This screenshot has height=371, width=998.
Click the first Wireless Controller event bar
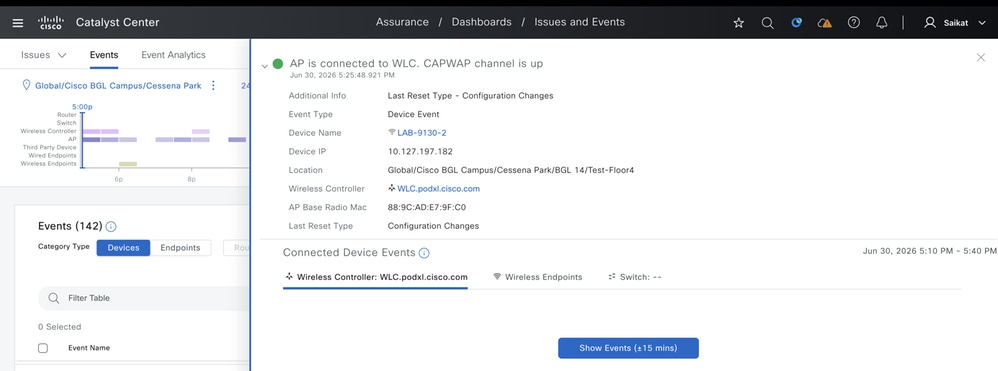click(x=91, y=131)
